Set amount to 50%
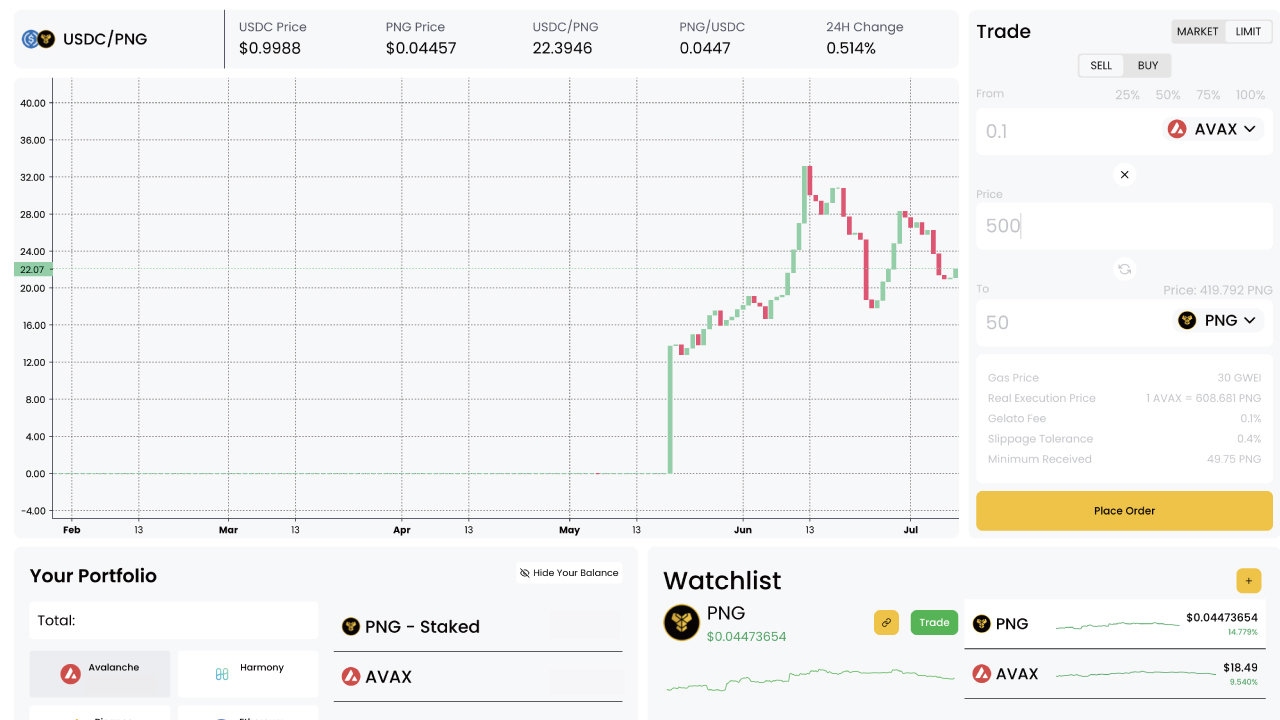Viewport: 1280px width, 720px height. point(1168,95)
